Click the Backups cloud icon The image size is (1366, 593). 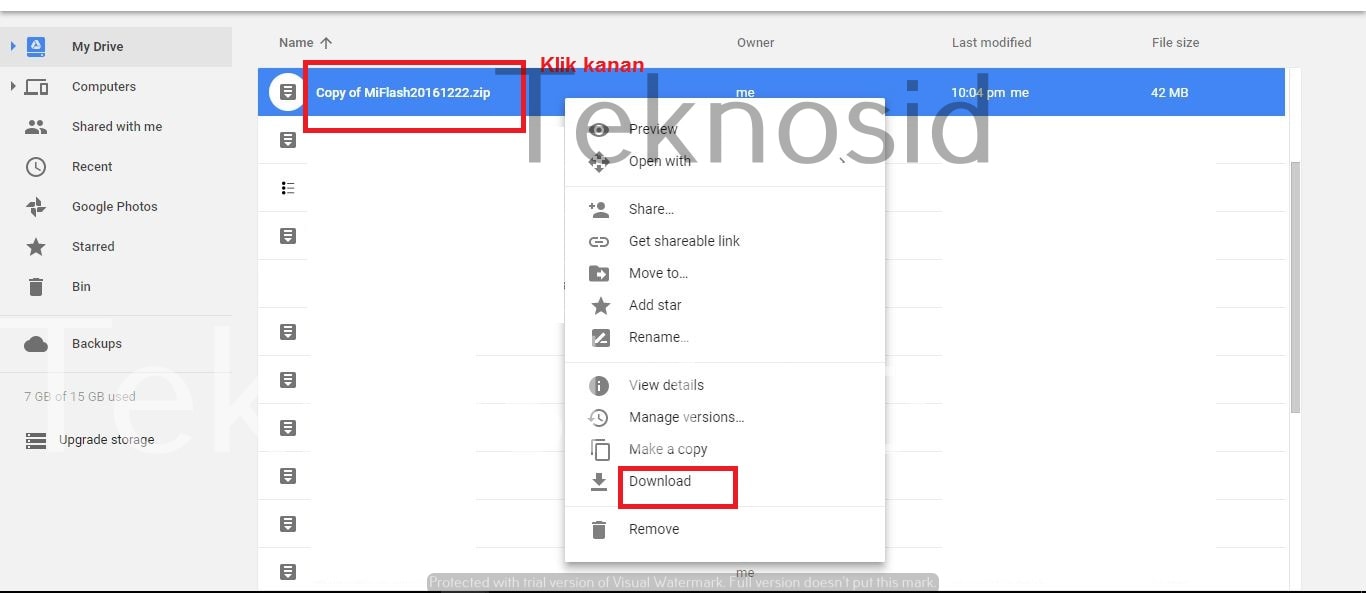point(36,344)
